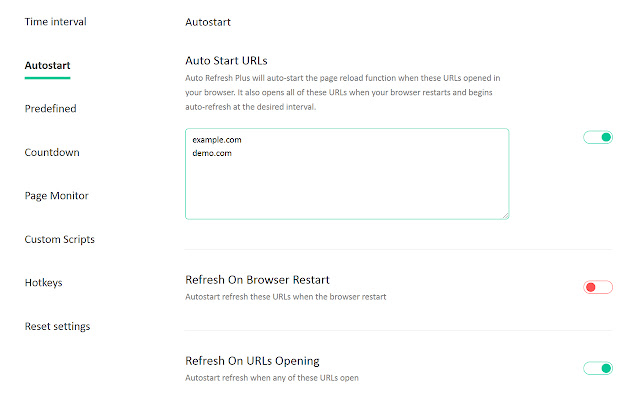Click the Auto Start URLs heading

pyautogui.click(x=227, y=59)
